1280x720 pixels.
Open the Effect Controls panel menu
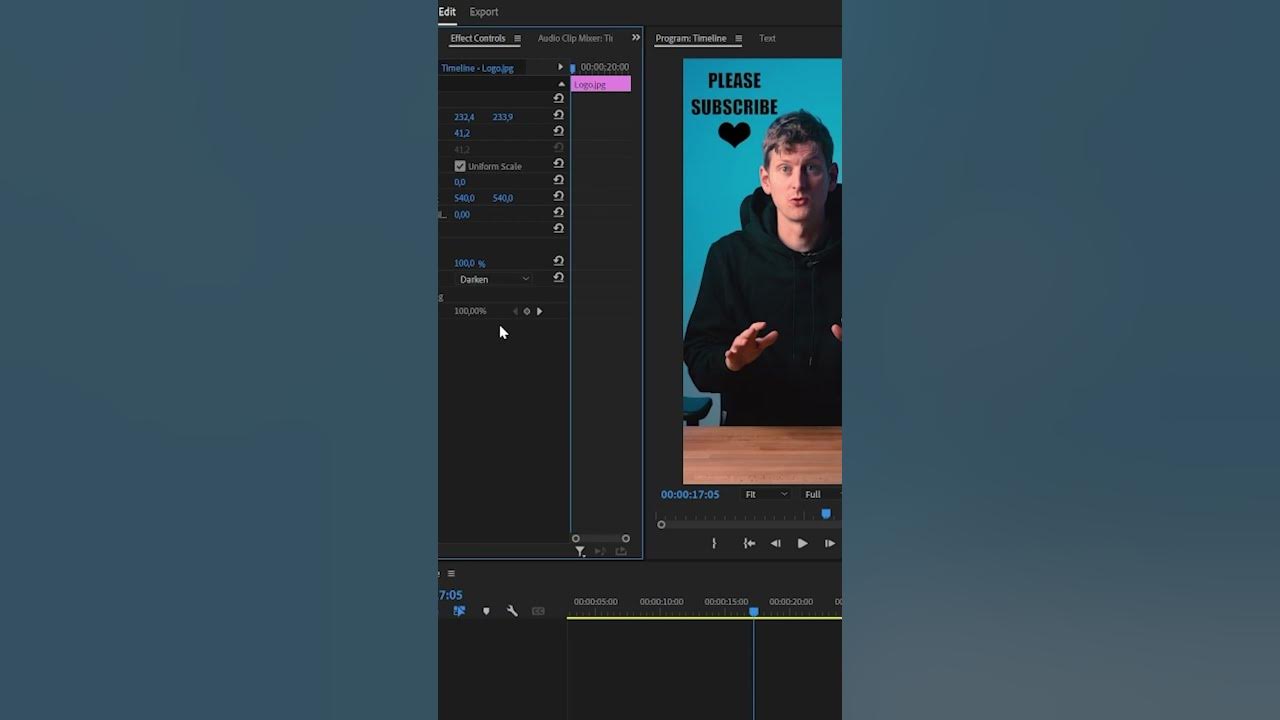click(517, 39)
